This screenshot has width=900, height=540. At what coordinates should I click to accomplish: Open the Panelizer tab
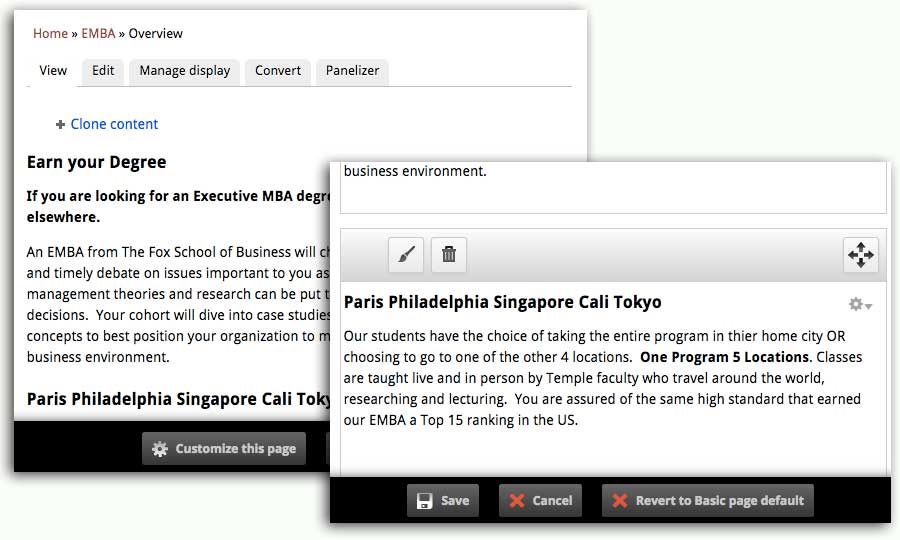coord(353,71)
